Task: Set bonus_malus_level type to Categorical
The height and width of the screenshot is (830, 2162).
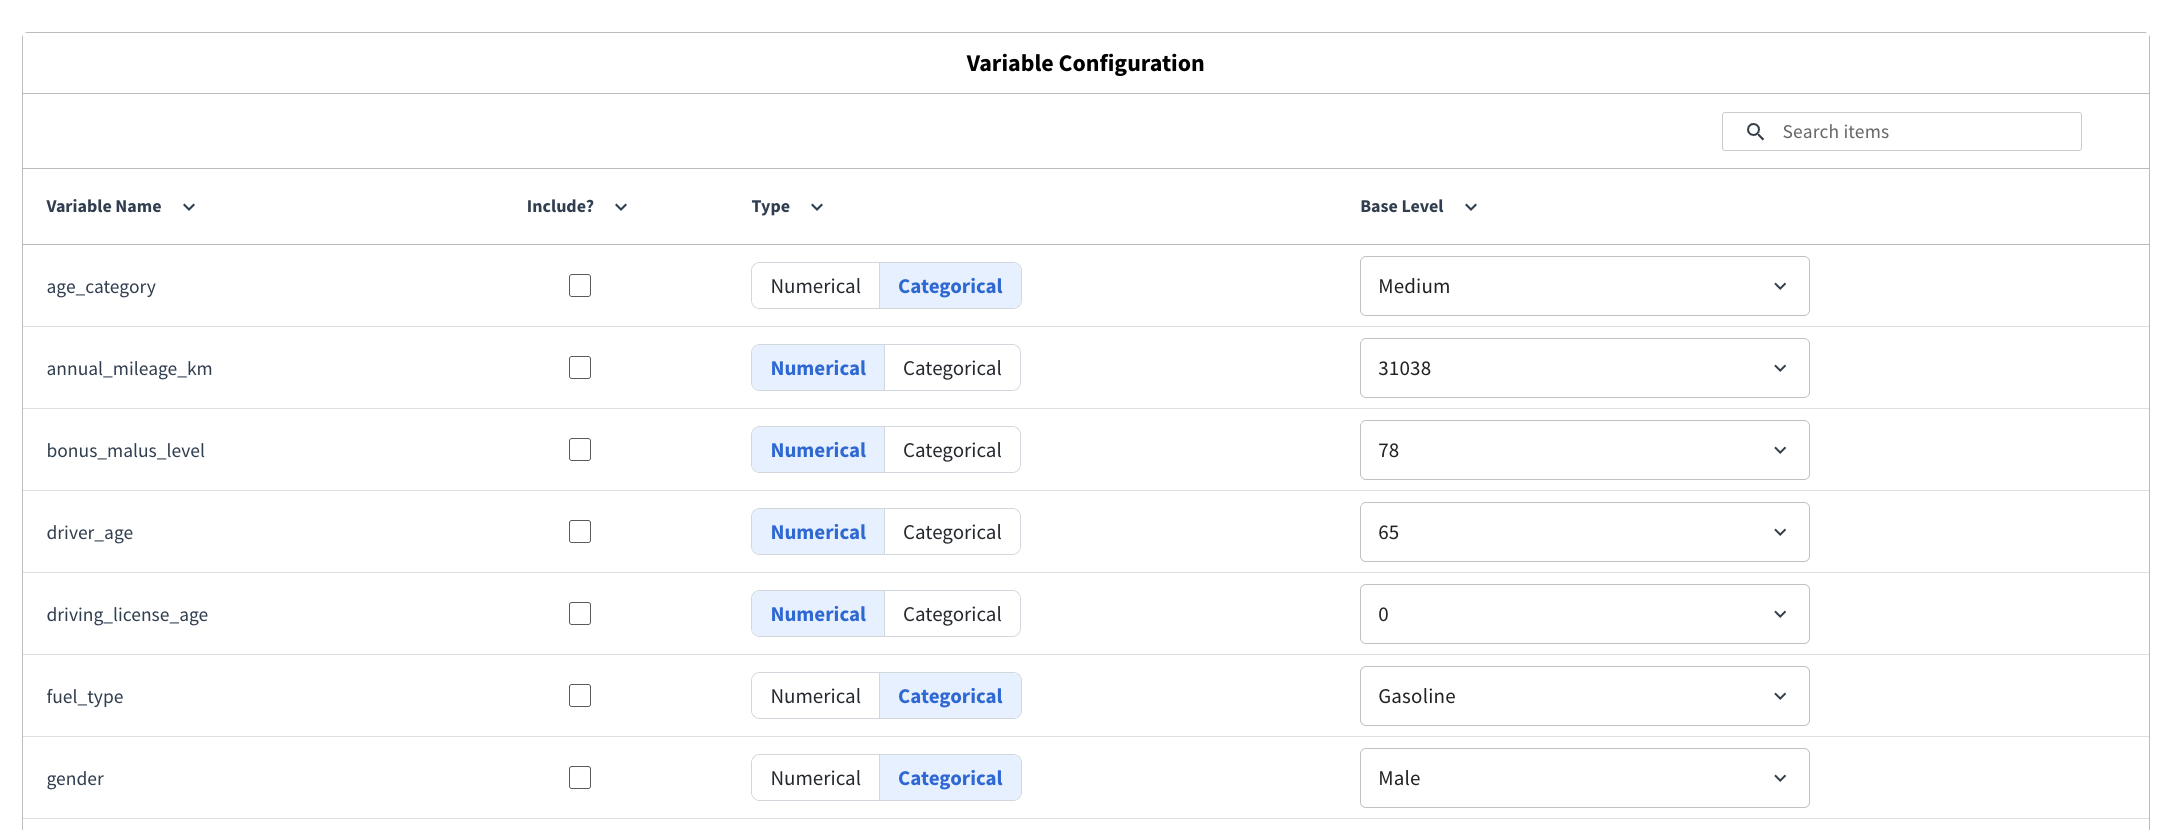Action: pyautogui.click(x=951, y=449)
